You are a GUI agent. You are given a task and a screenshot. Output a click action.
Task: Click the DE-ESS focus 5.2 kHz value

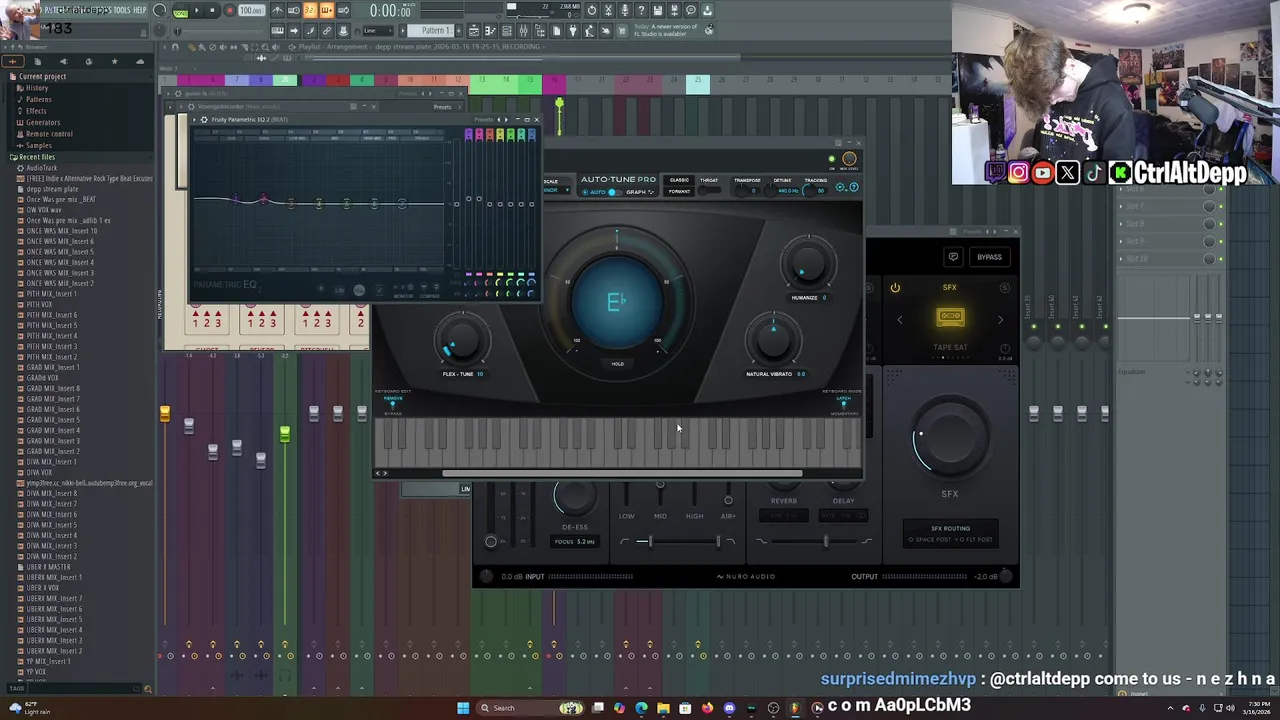coord(575,542)
